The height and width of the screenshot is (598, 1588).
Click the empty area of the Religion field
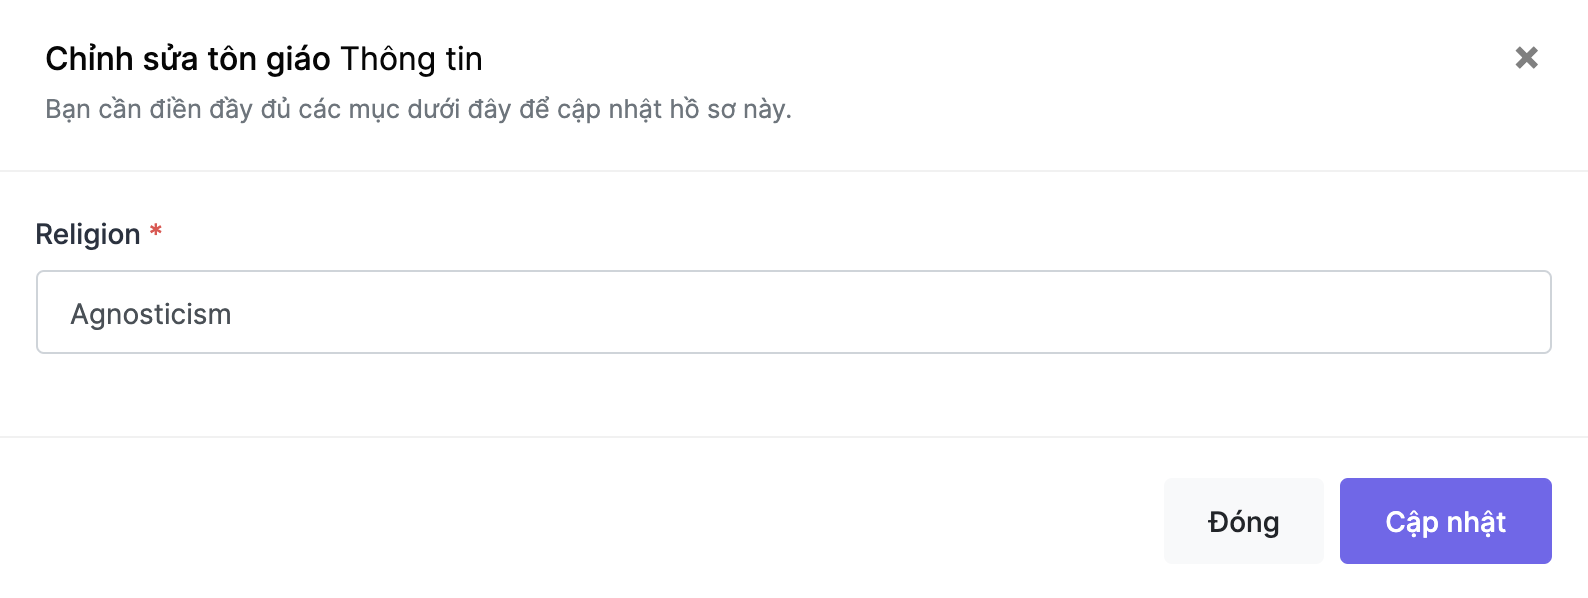[890, 312]
